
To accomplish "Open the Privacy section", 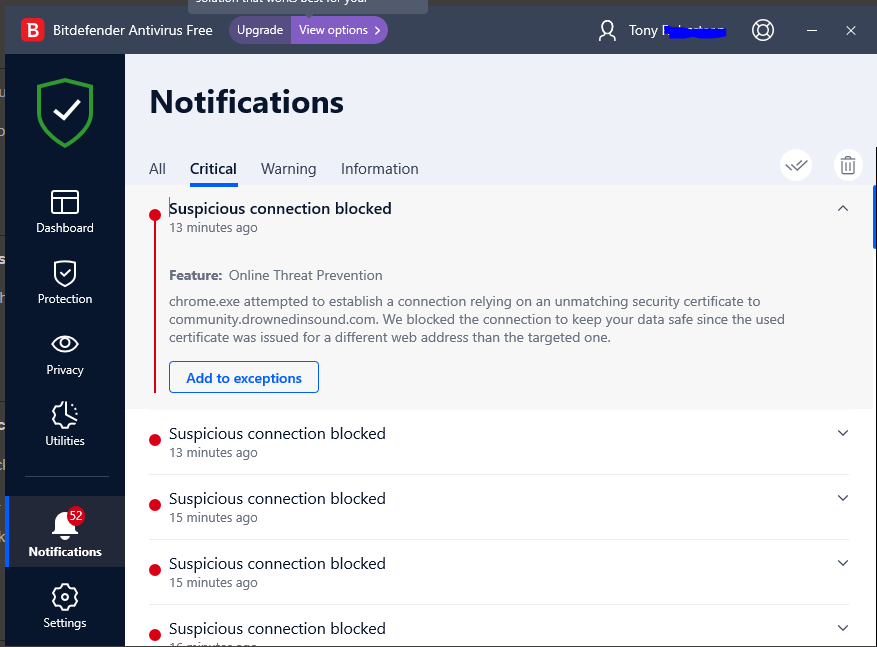I will point(65,354).
